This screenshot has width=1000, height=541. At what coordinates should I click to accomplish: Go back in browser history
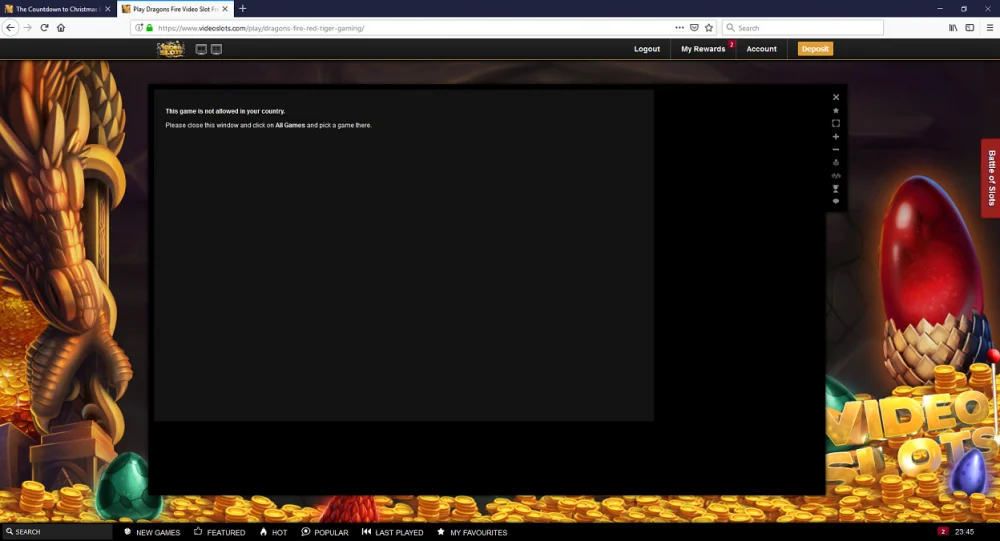click(10, 27)
